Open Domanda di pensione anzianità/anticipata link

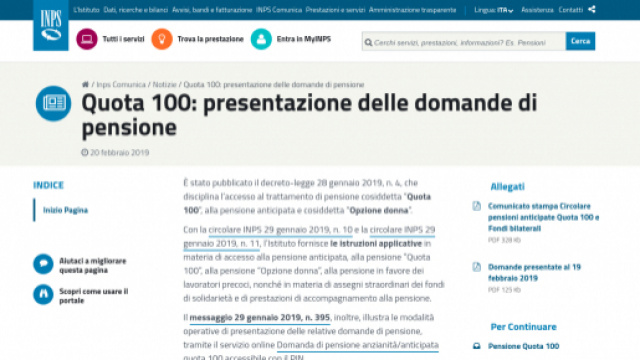point(358,345)
